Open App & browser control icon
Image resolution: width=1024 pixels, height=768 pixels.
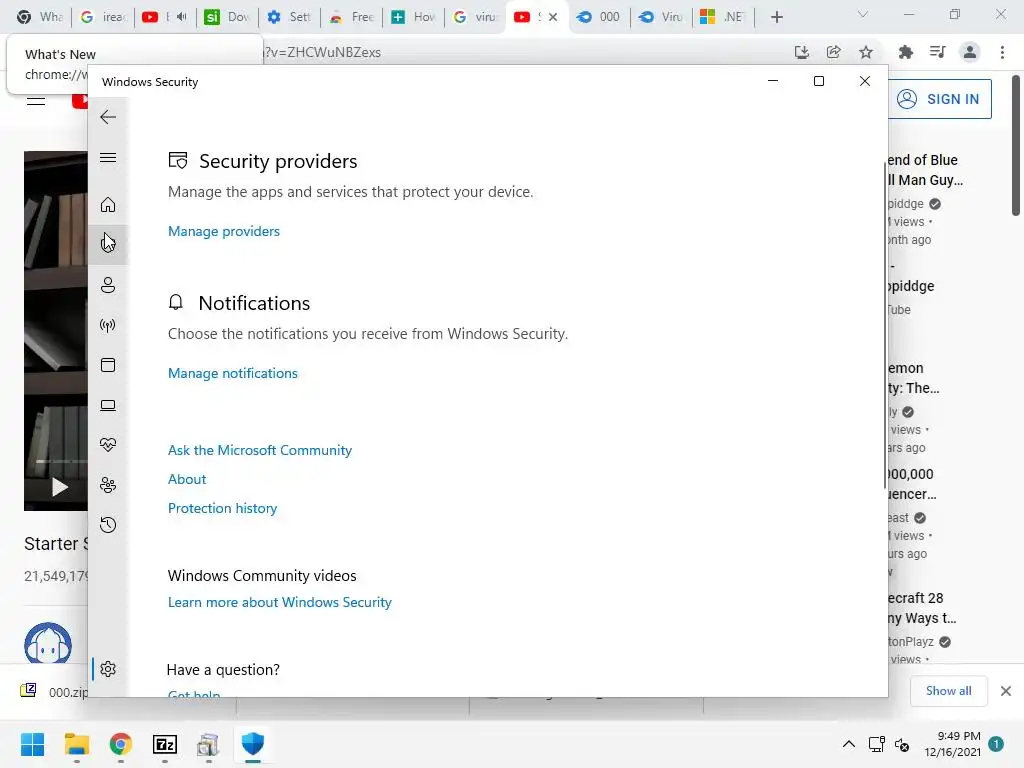(x=108, y=365)
